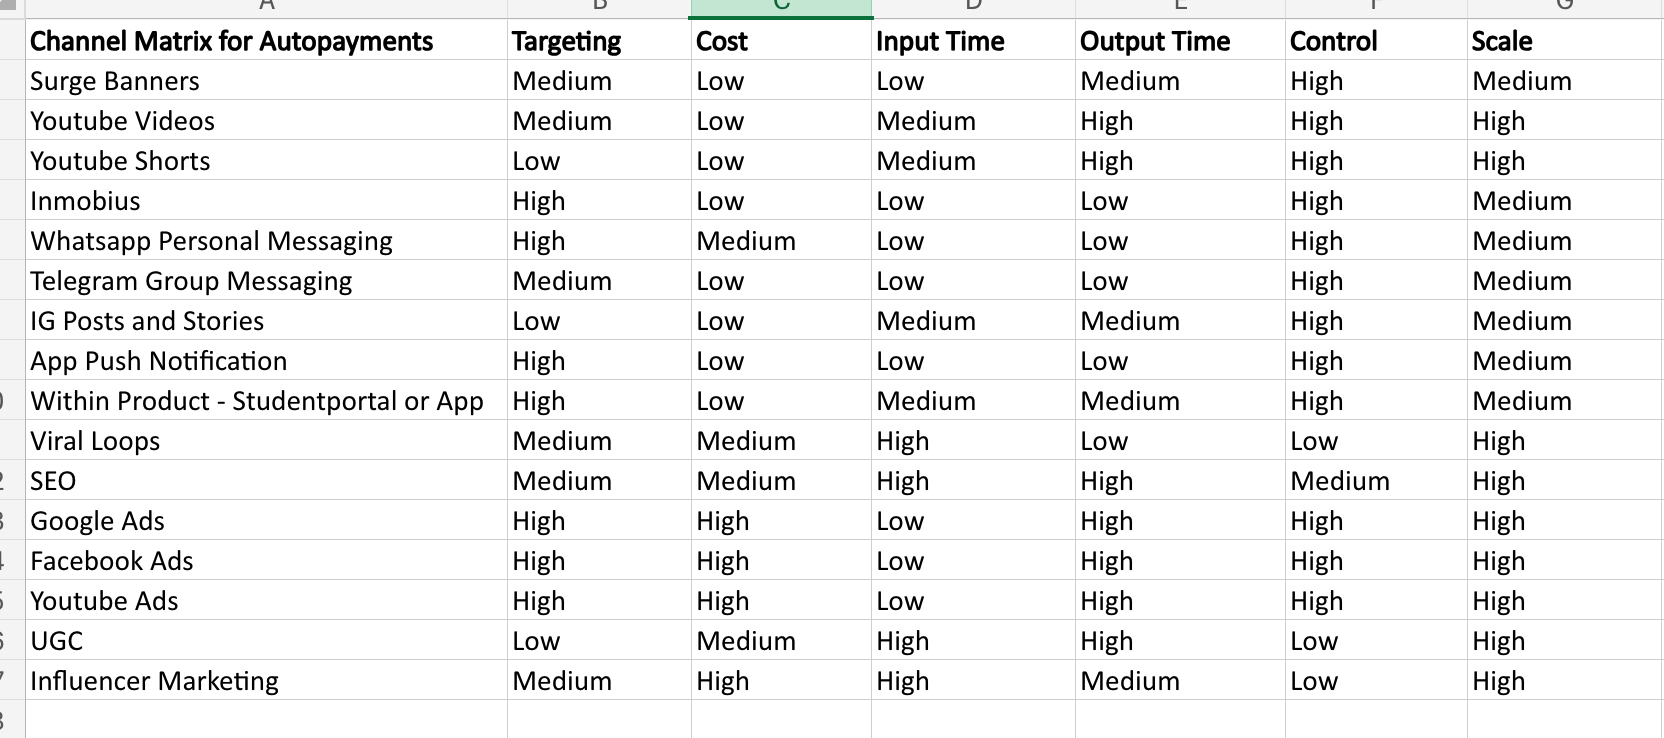Image resolution: width=1664 pixels, height=738 pixels.
Task: Select the 'Within Product - Studentportal or App' cell
Action: tap(257, 401)
